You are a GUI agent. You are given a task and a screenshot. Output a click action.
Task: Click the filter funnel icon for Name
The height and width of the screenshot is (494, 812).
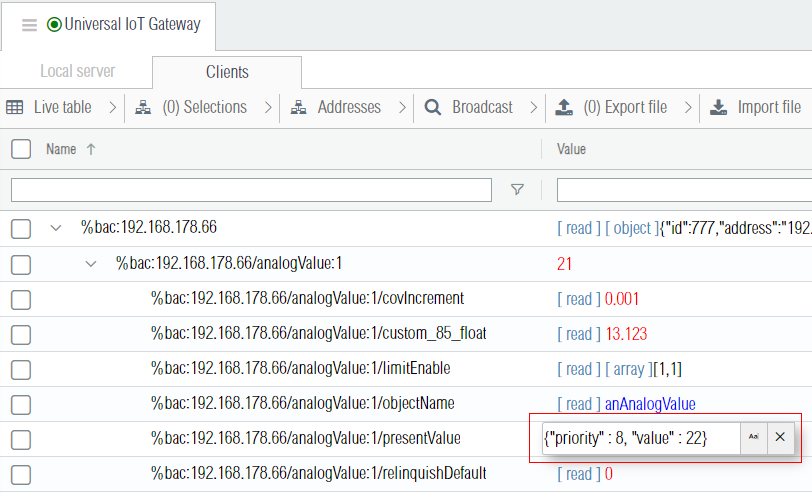pyautogui.click(x=517, y=190)
